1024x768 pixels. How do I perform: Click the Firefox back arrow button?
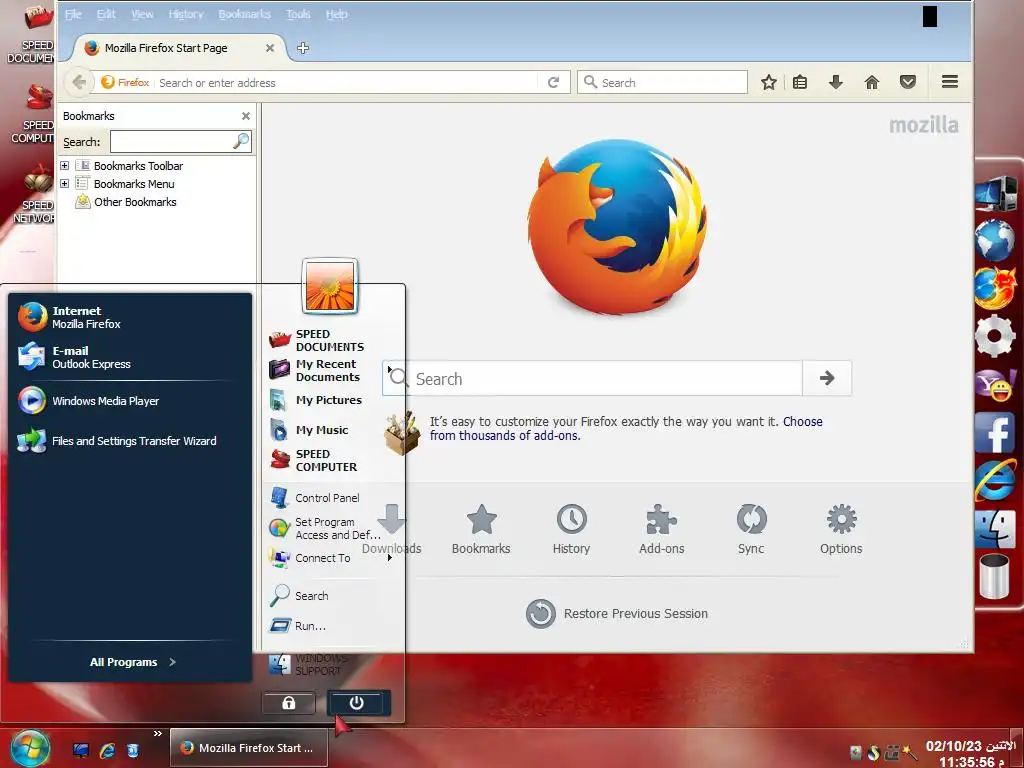pos(79,82)
